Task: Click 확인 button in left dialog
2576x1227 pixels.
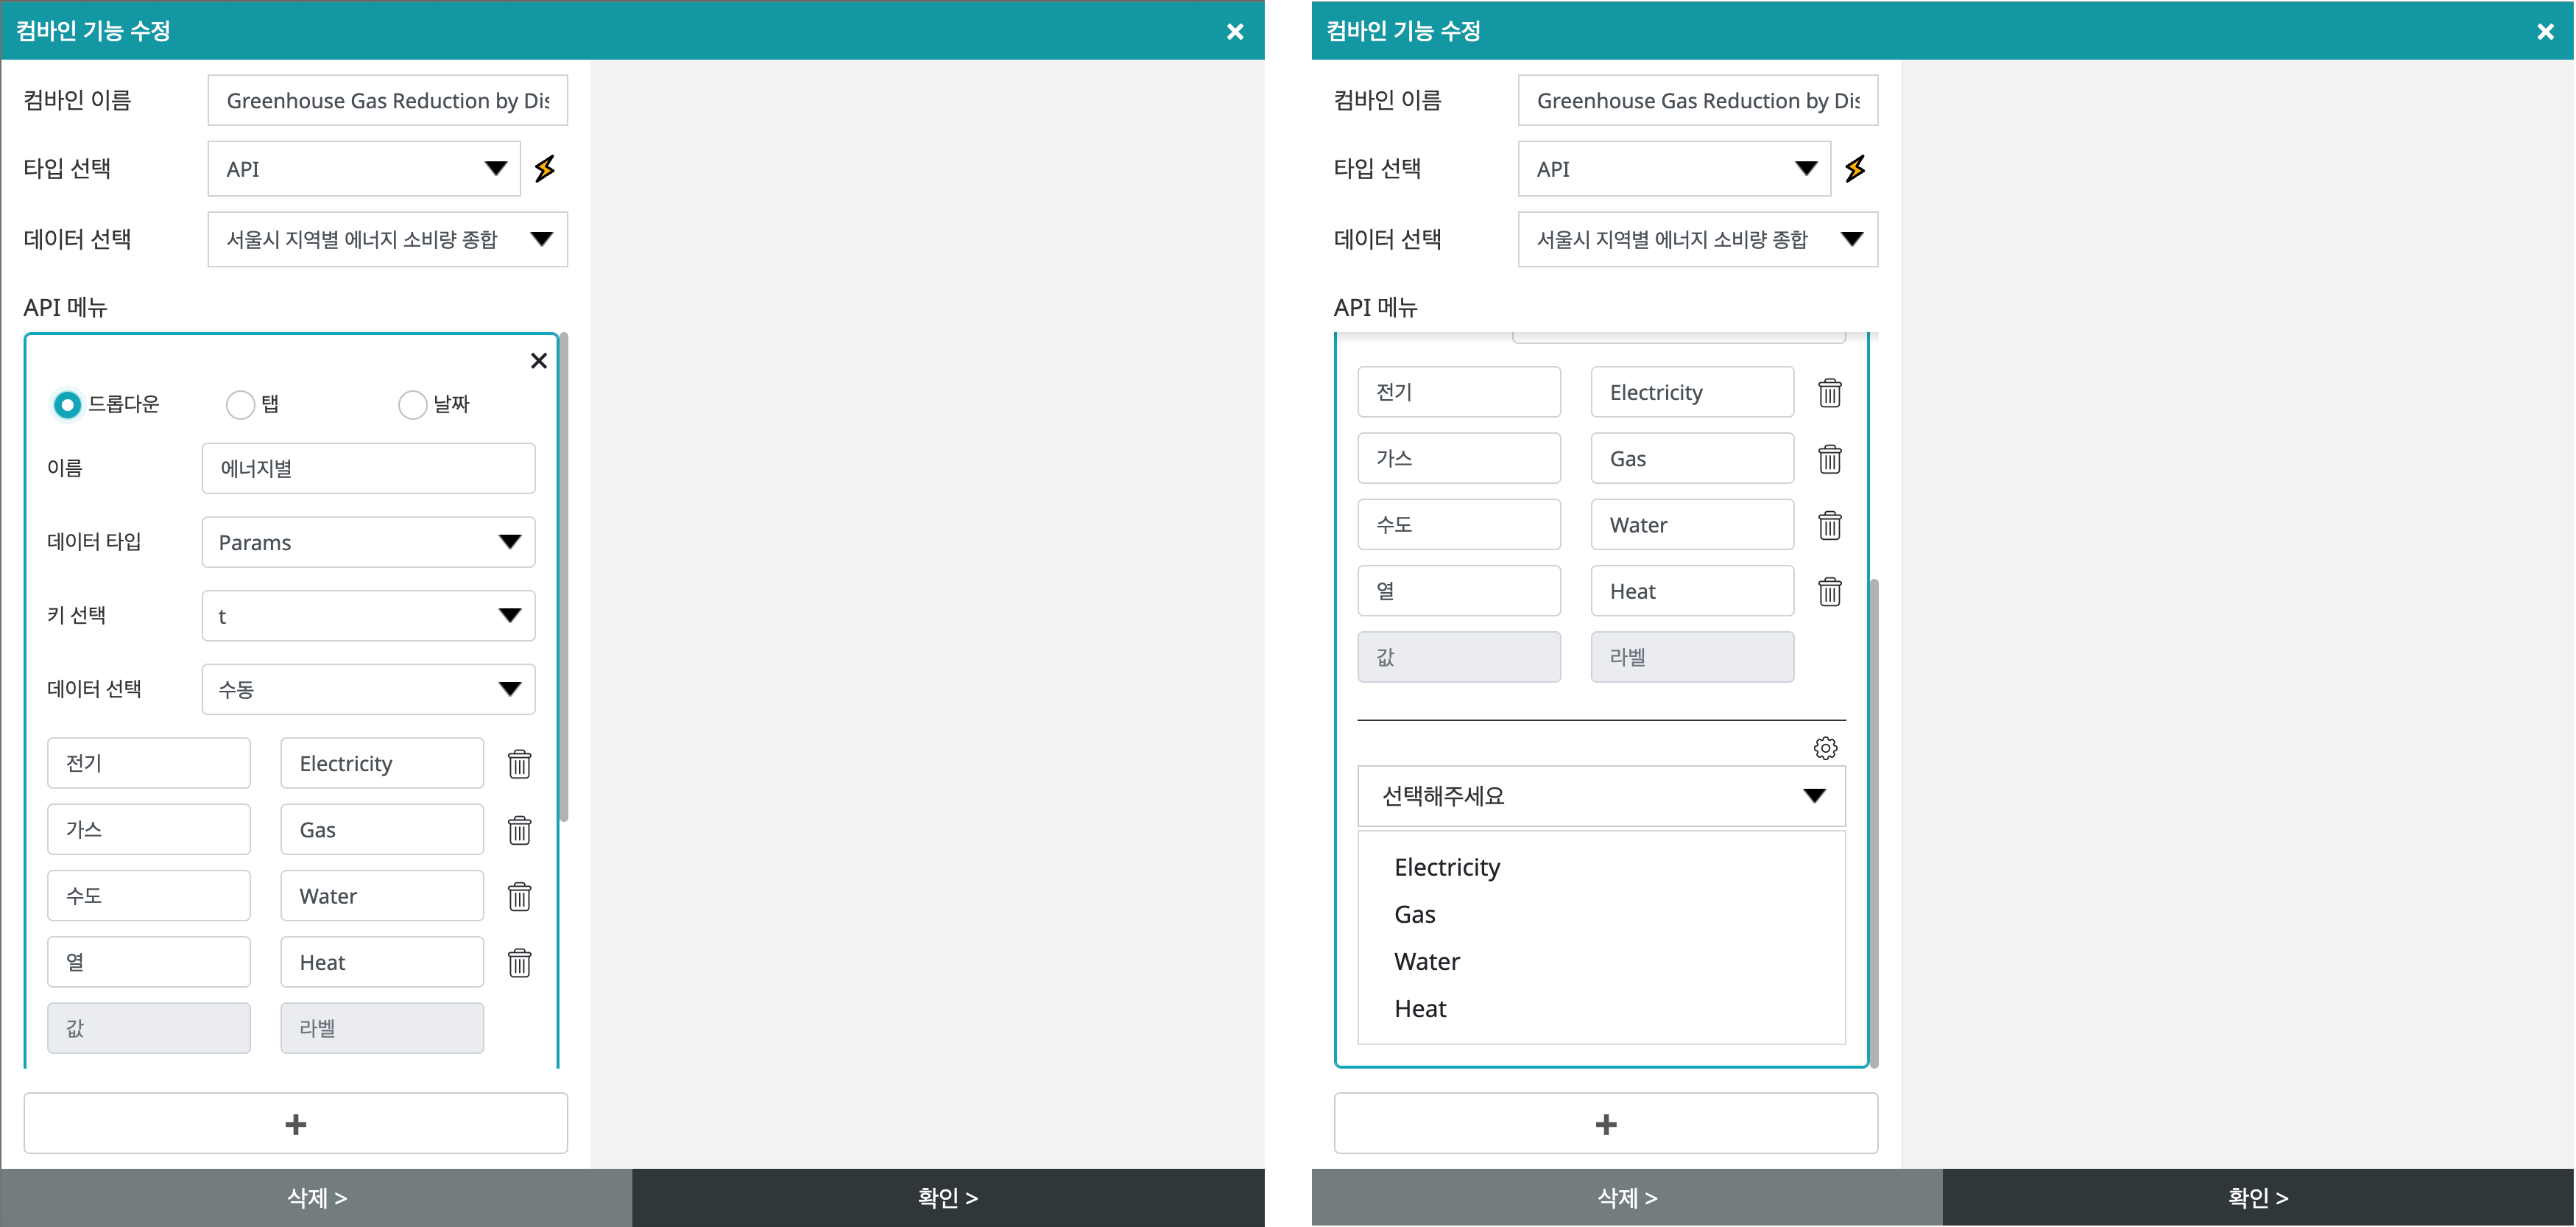Action: coord(948,1197)
